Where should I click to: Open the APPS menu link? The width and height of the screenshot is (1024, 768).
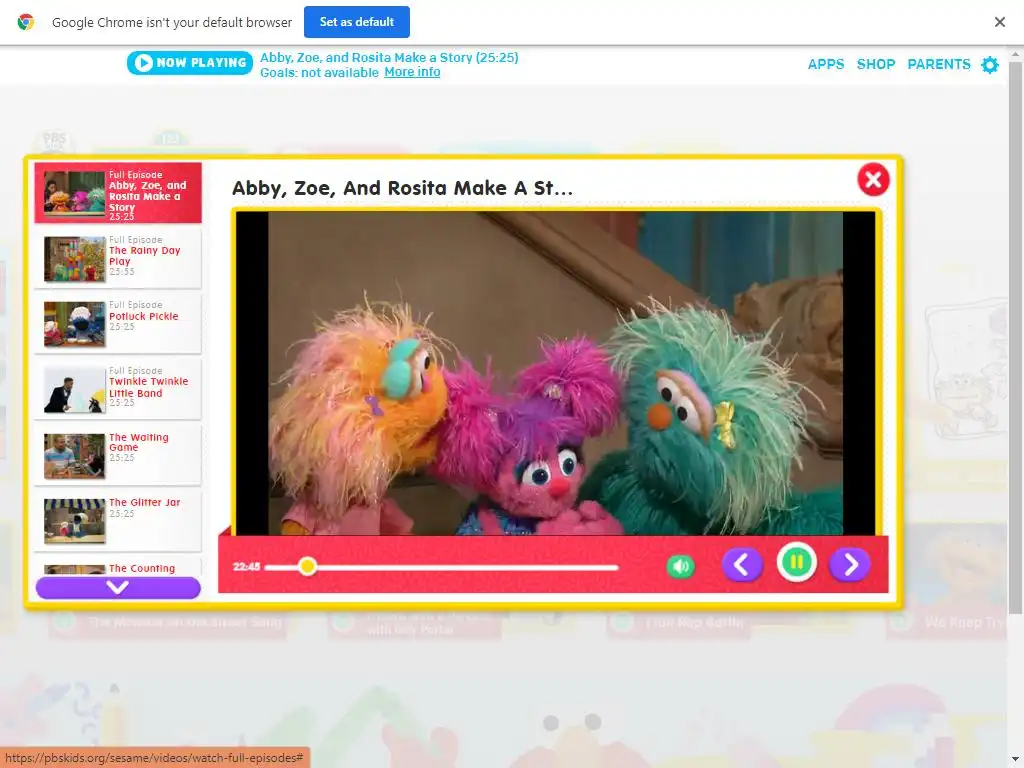tap(825, 64)
